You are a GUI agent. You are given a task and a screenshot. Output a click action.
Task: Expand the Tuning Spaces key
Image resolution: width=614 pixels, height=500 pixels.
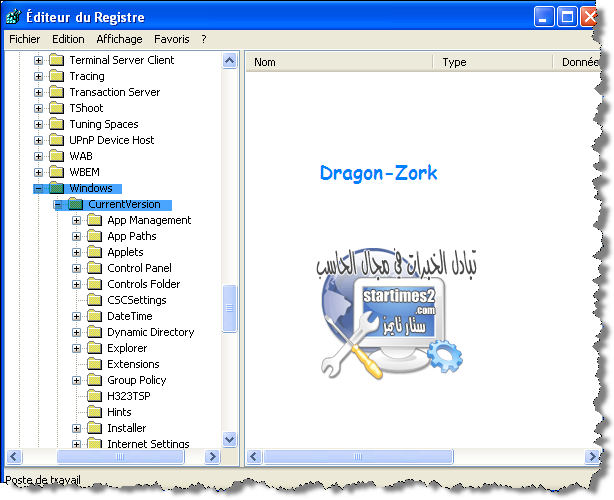click(x=38, y=125)
